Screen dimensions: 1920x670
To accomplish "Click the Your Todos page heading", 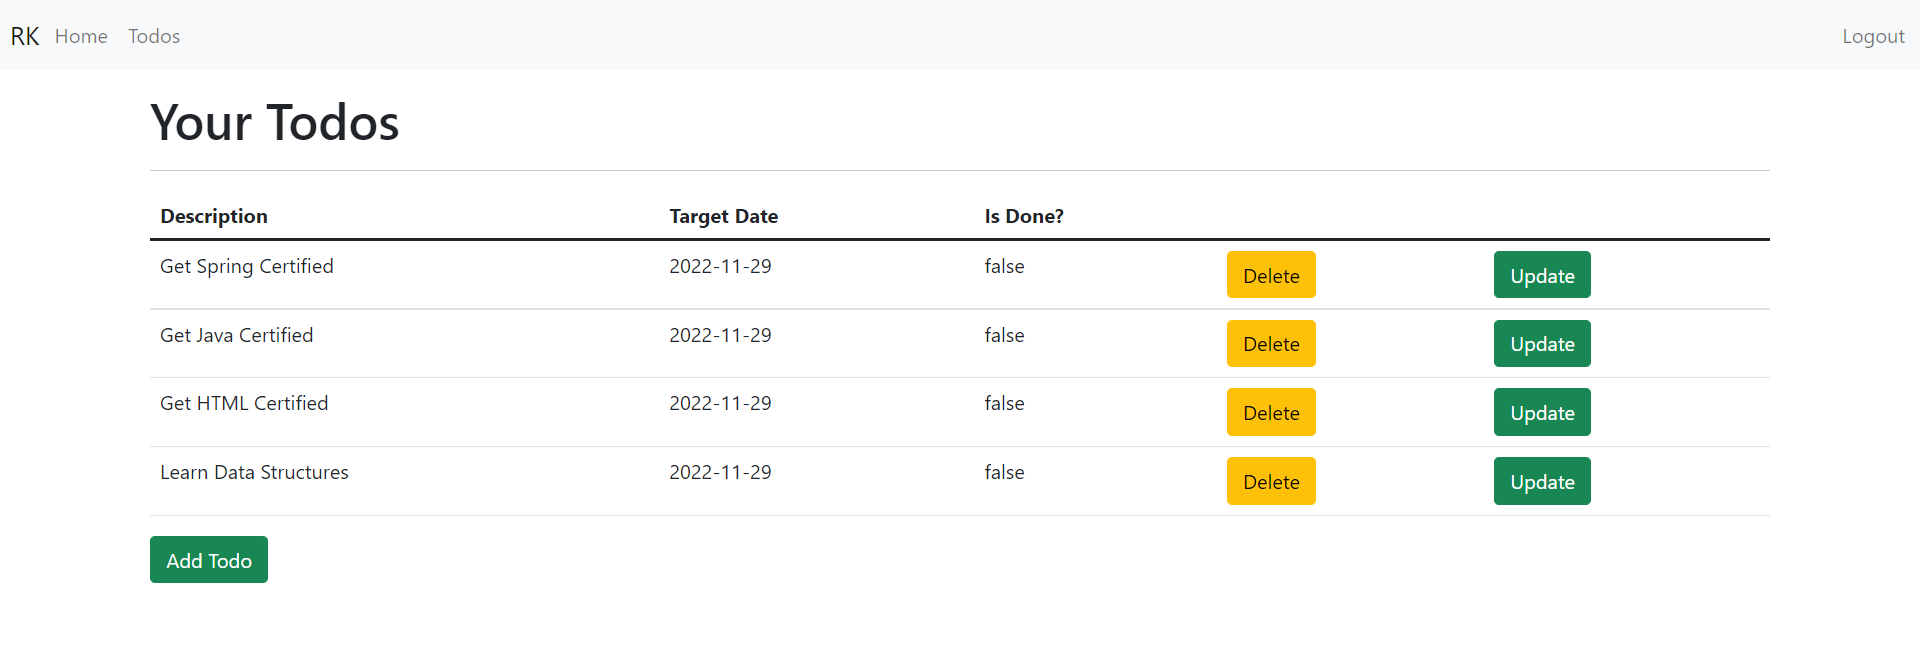I will [275, 123].
